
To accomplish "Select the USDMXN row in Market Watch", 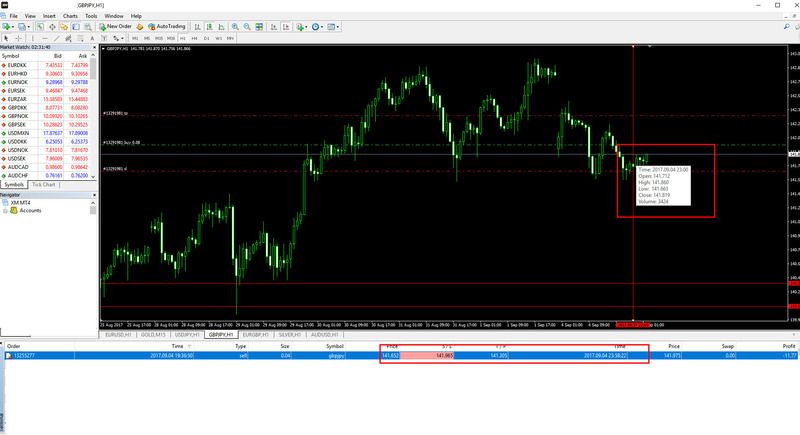I will pos(45,133).
